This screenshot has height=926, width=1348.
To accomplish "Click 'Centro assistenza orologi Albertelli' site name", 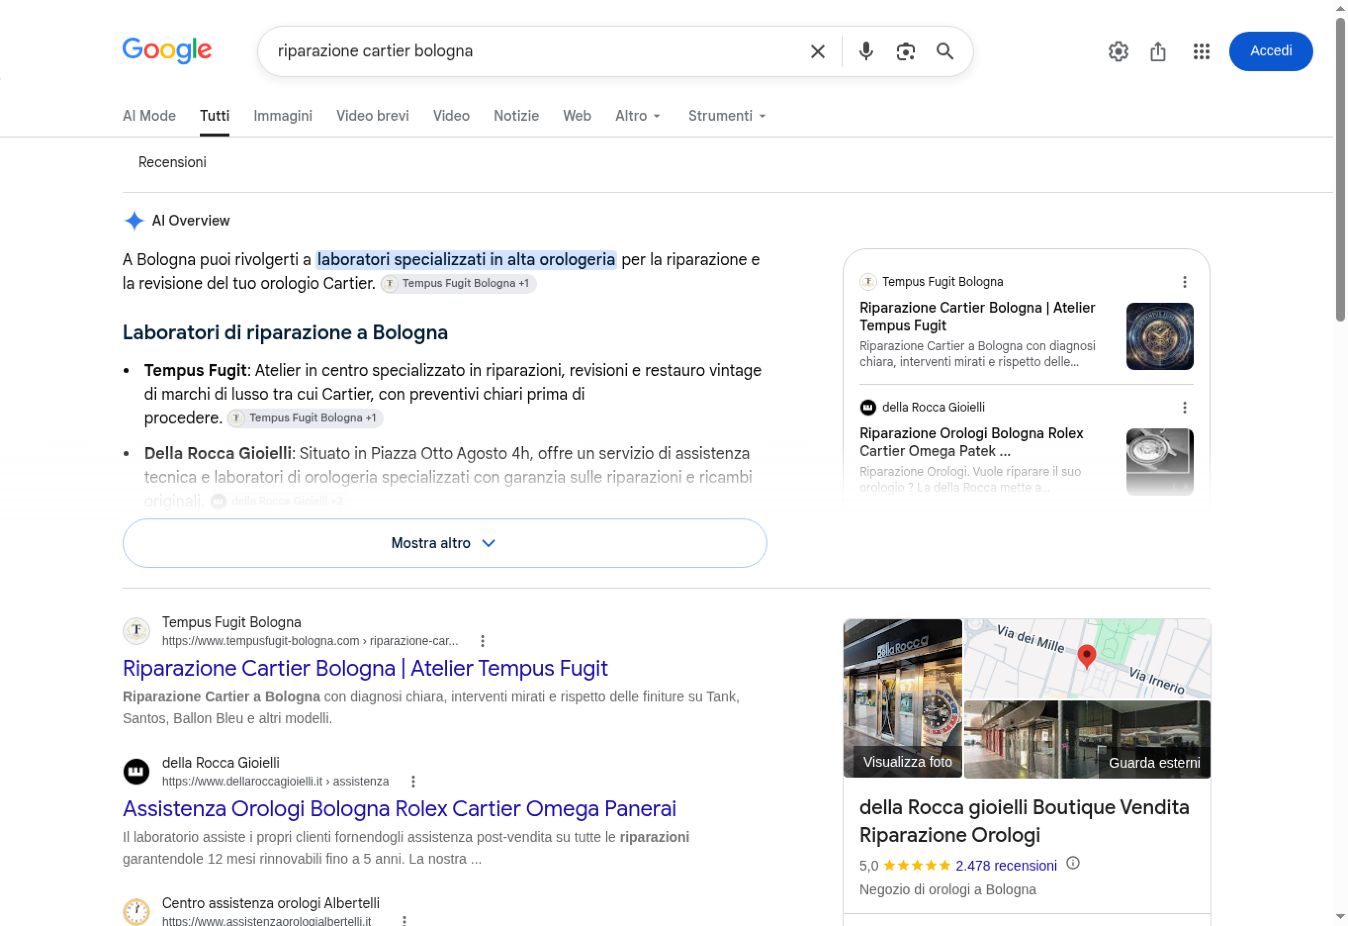I will [x=271, y=903].
